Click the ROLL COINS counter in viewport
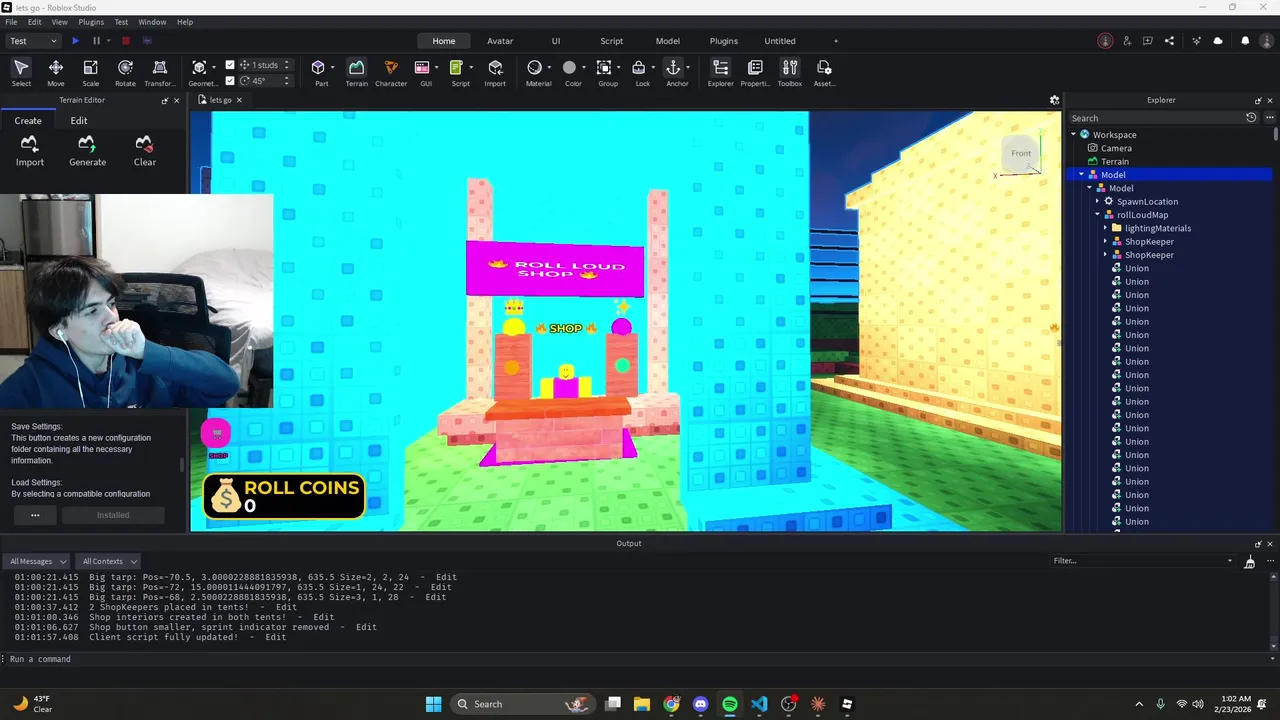 pyautogui.click(x=284, y=496)
